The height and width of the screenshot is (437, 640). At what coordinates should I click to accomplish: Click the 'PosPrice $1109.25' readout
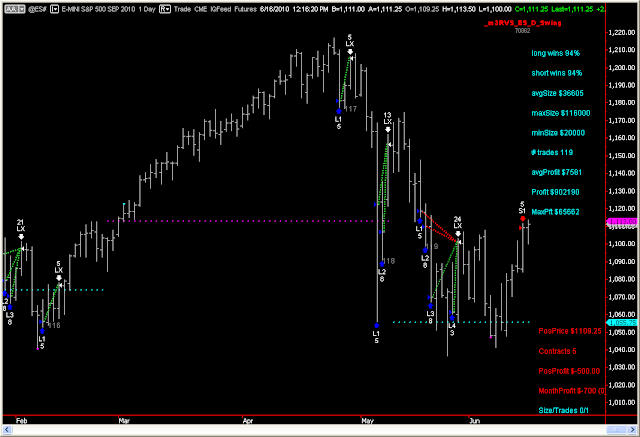point(570,331)
